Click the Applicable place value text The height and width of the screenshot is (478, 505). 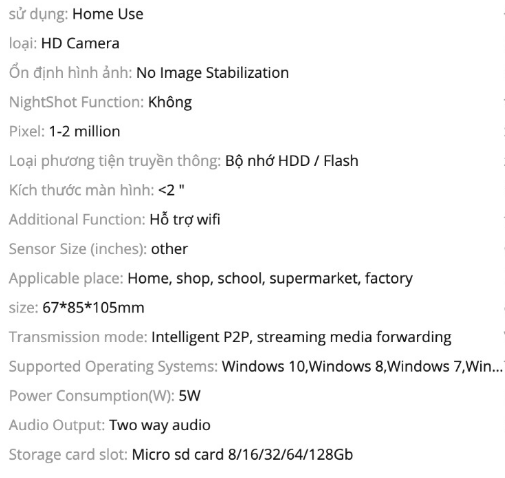coord(270,278)
